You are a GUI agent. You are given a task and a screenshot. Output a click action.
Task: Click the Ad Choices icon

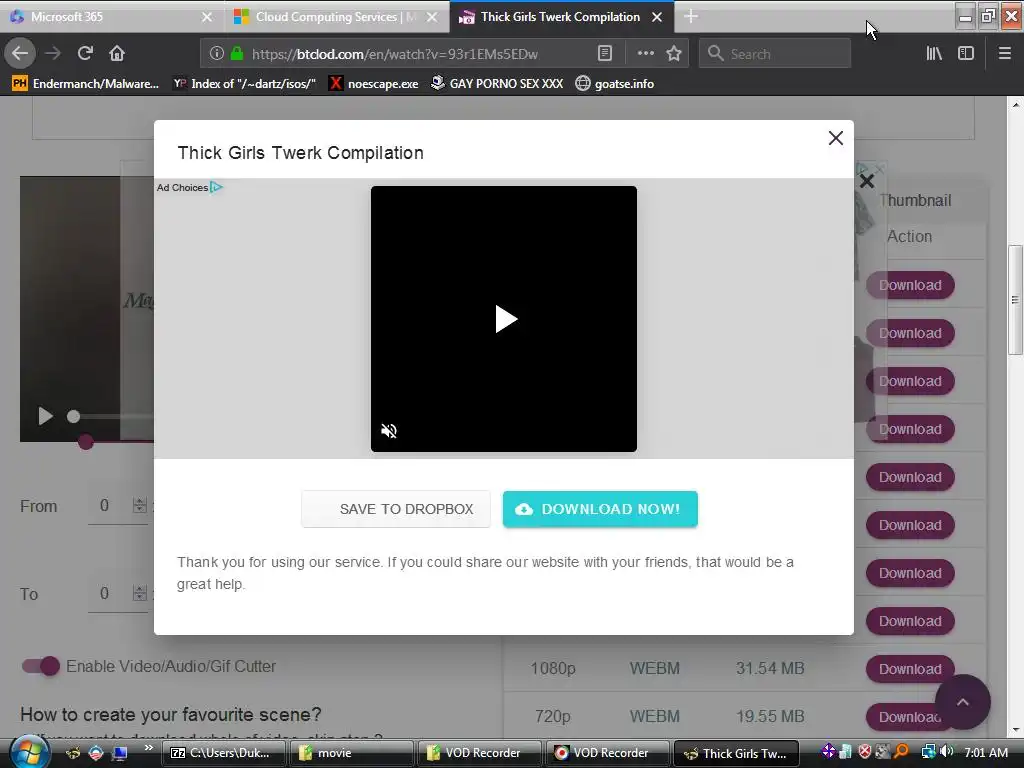pyautogui.click(x=216, y=187)
